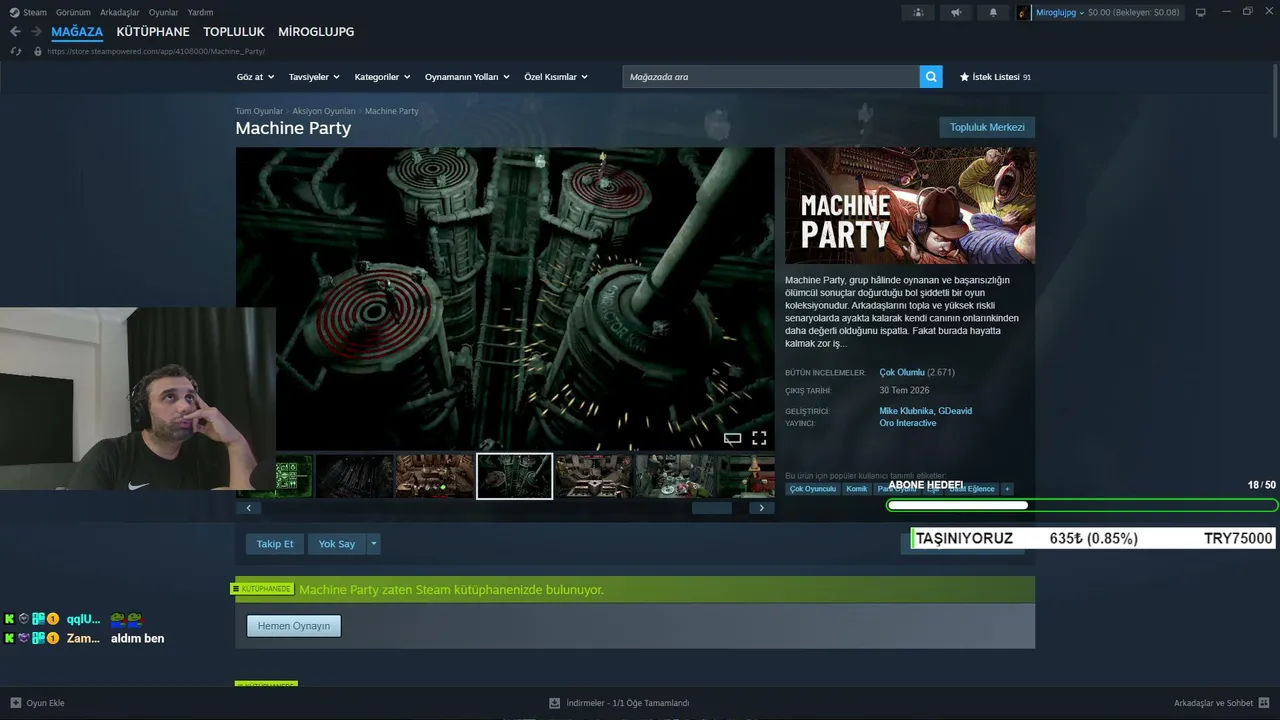Image resolution: width=1280 pixels, height=720 pixels.
Task: Click the large machine screenshot in the viewer
Action: pos(505,299)
